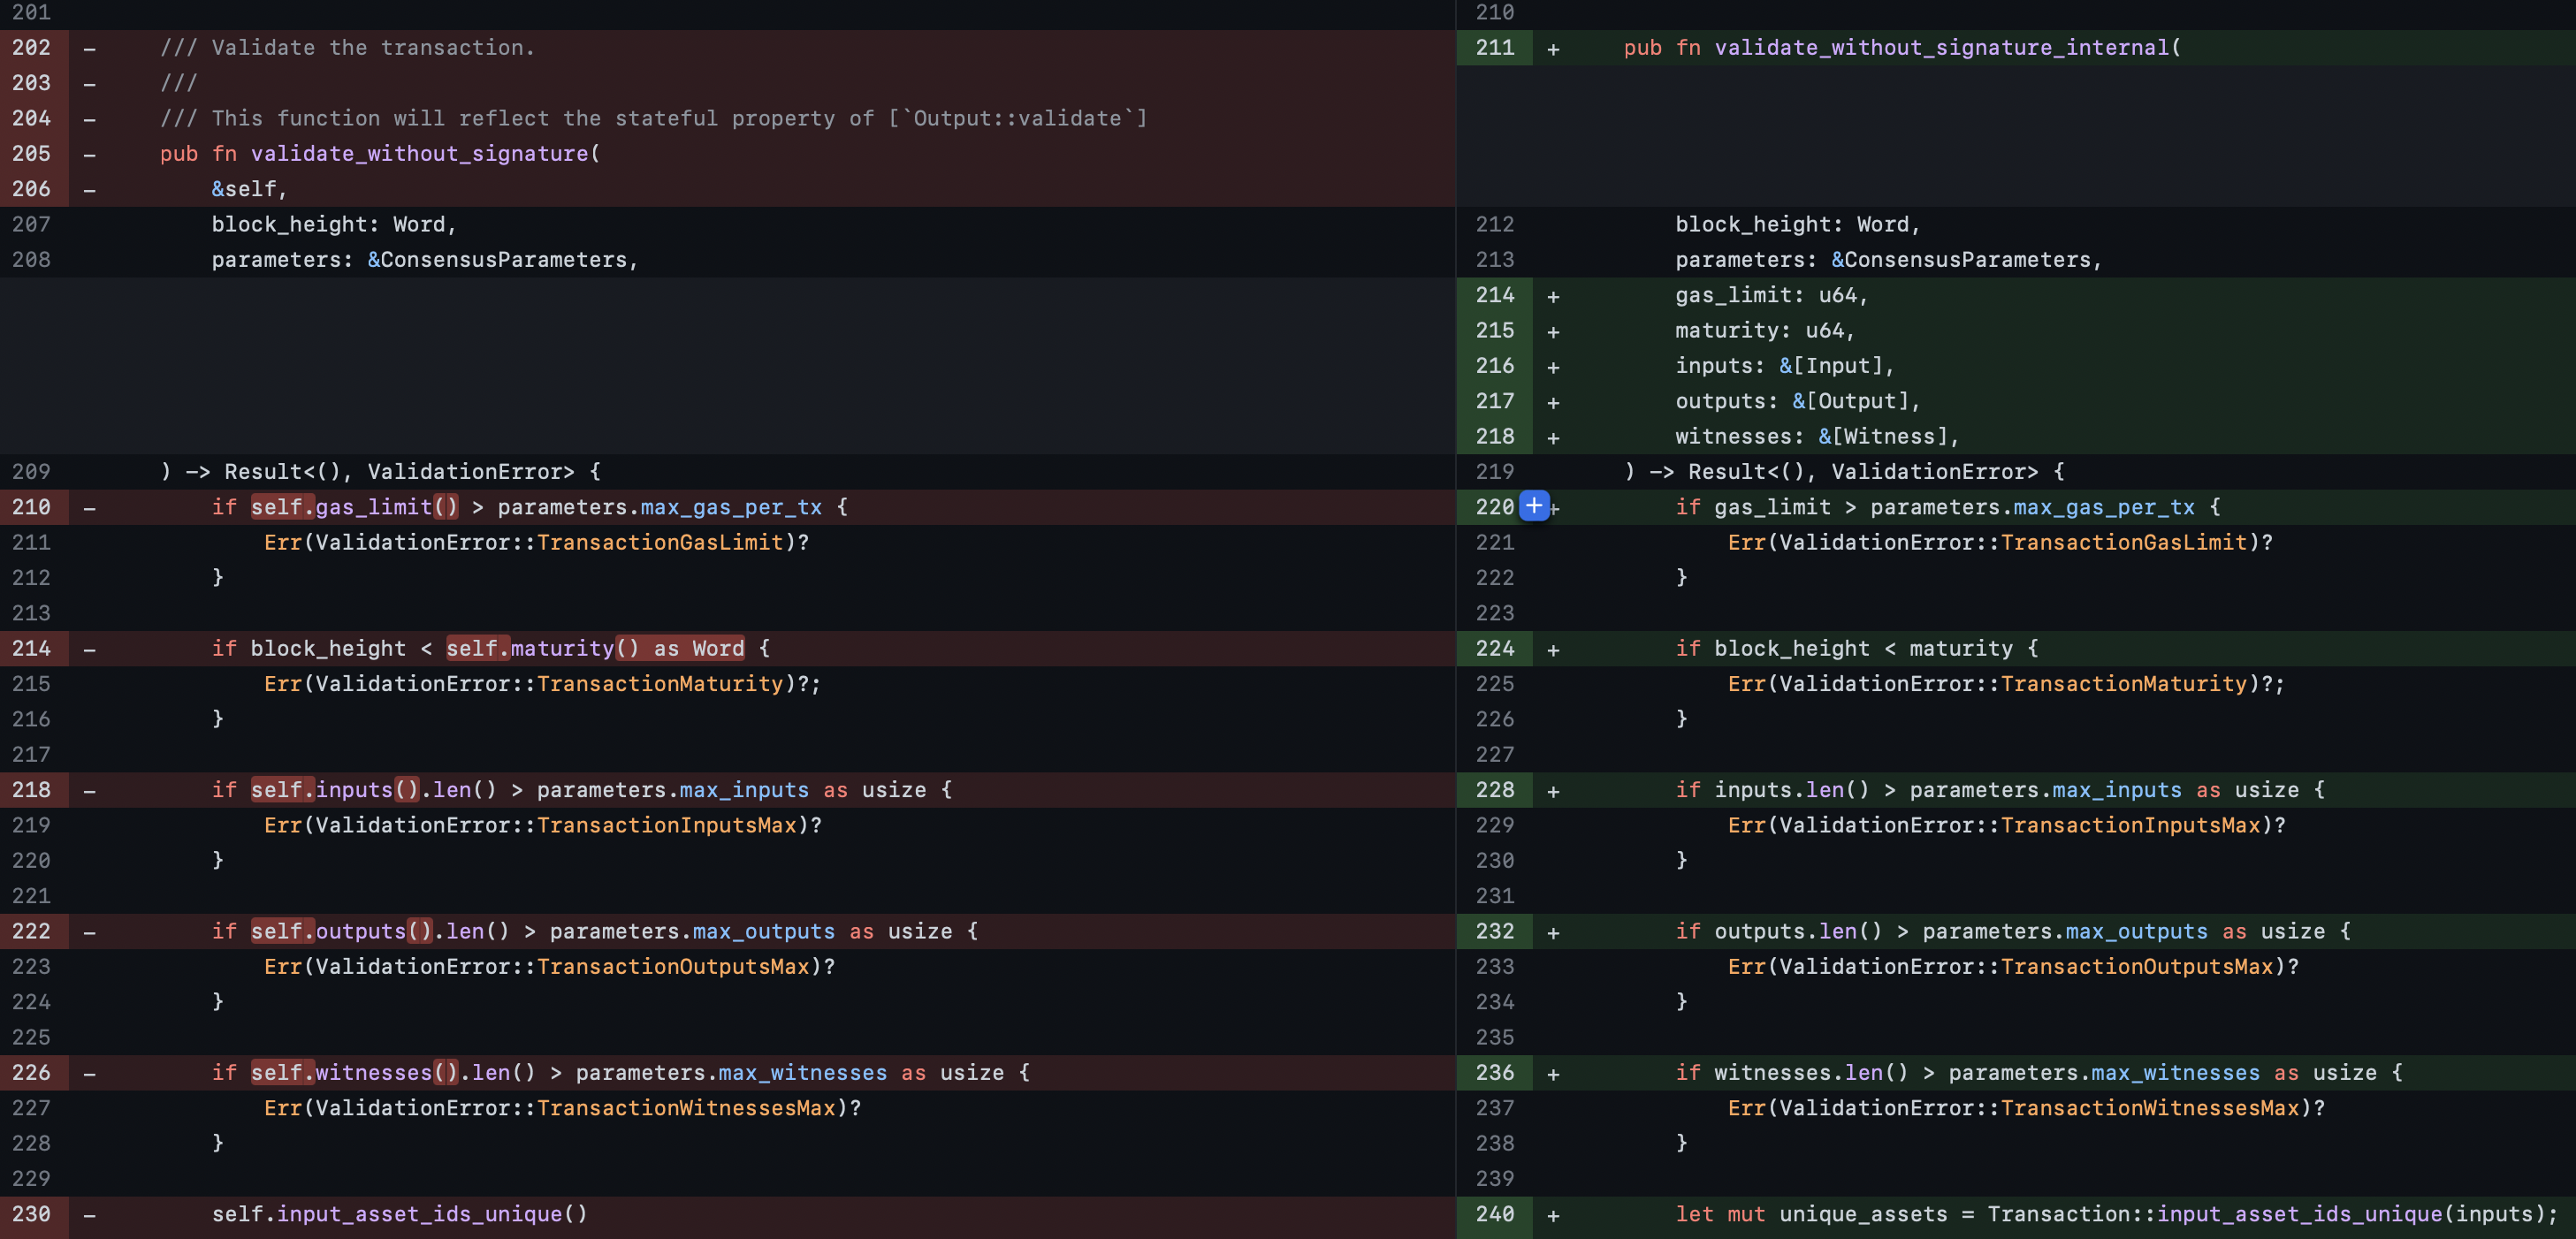
Task: Select right line number 214 for gas_limit parameter
Action: coord(1495,295)
